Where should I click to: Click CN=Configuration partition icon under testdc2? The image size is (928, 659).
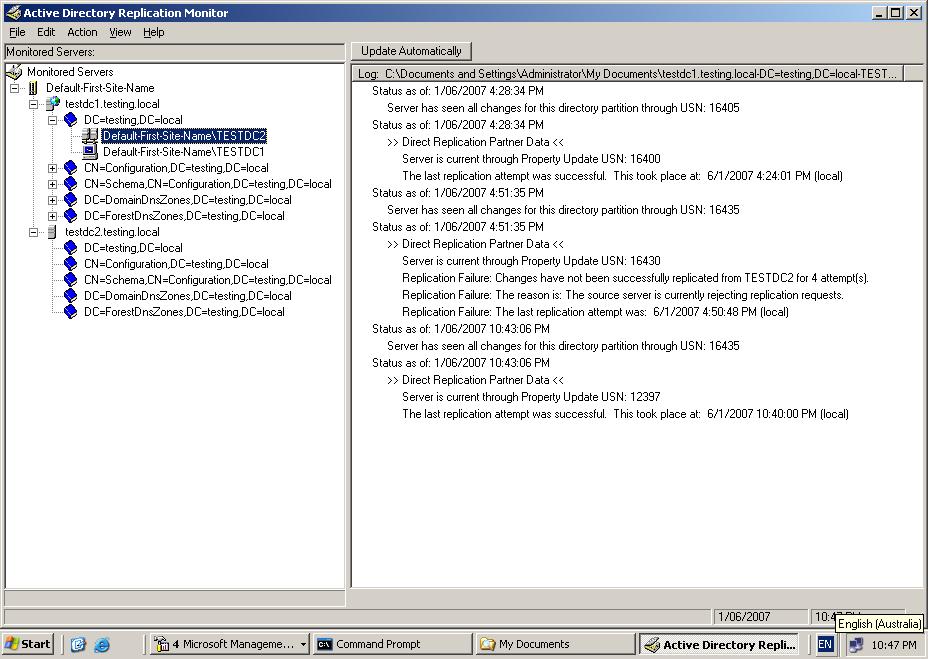click(x=70, y=263)
